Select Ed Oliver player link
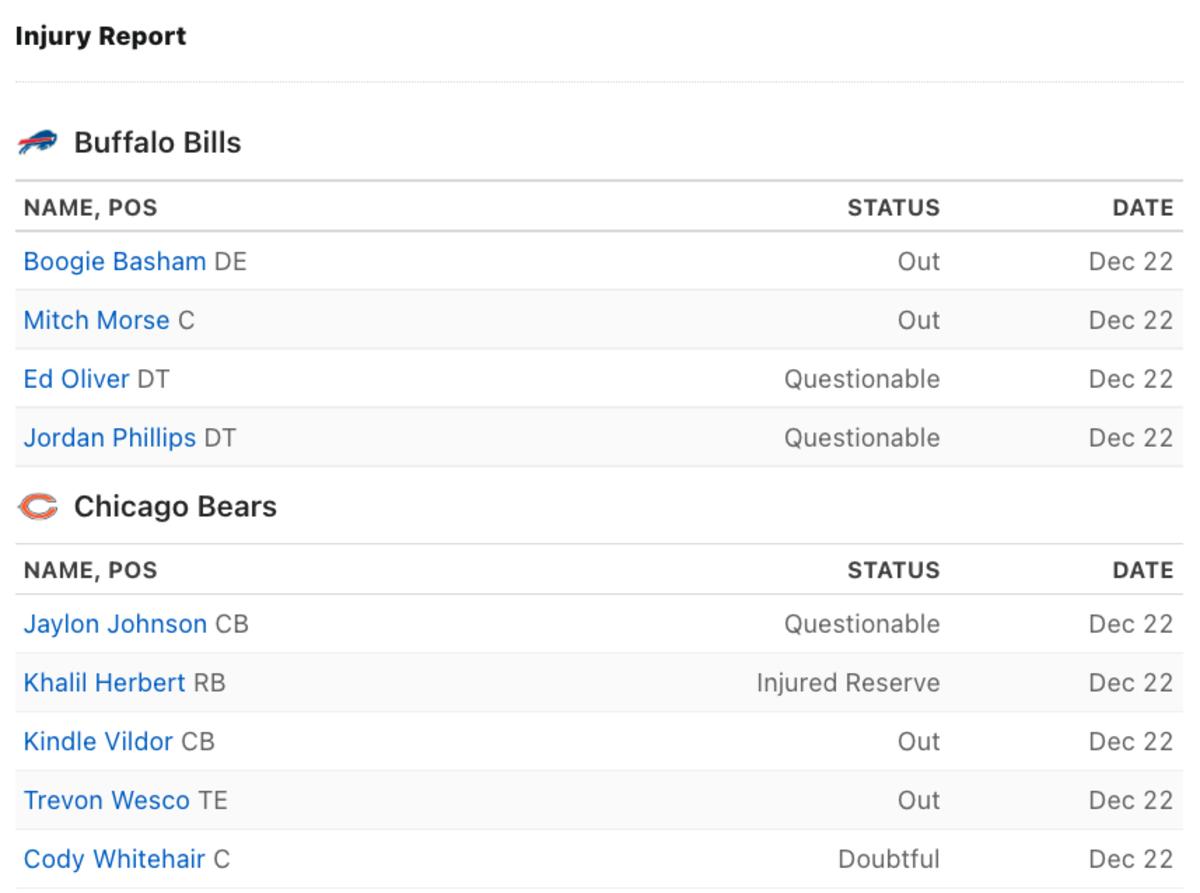The width and height of the screenshot is (1200, 893). 76,379
